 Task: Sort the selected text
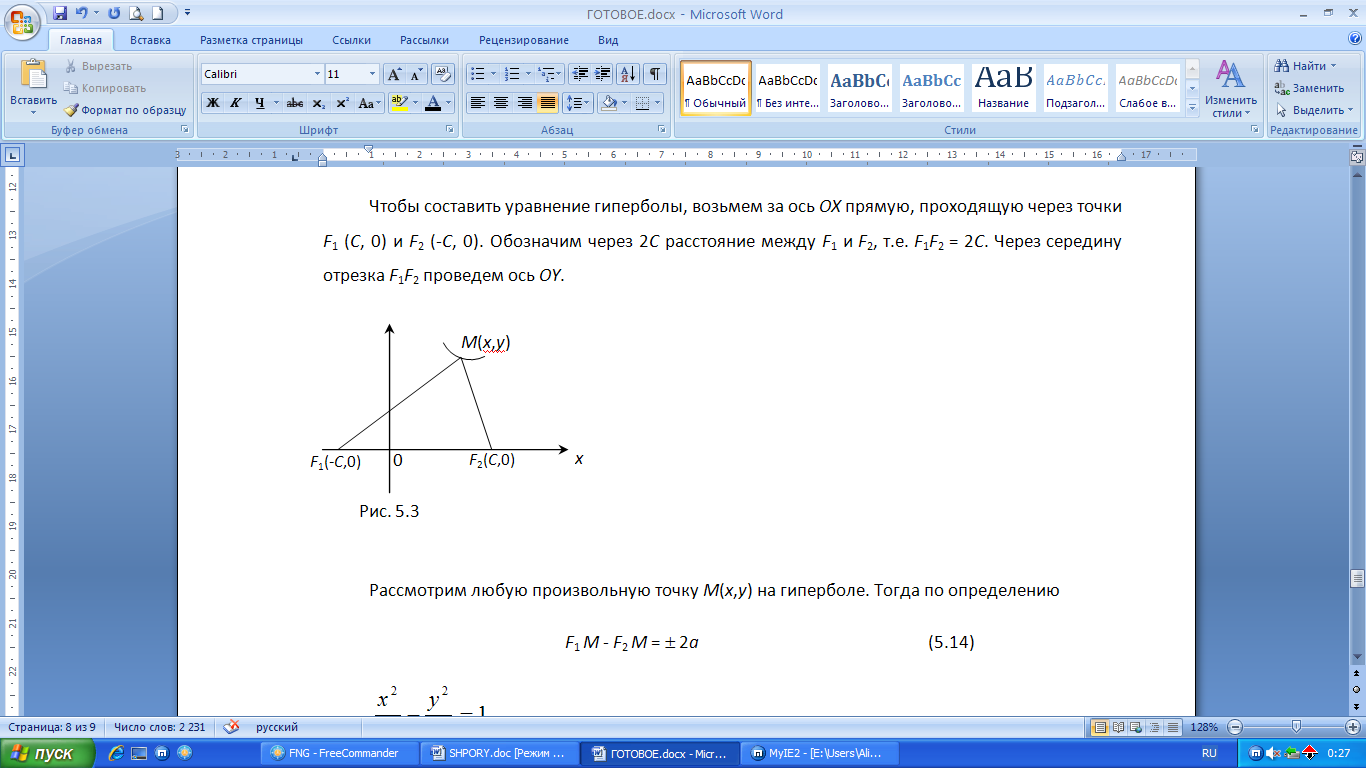click(629, 74)
